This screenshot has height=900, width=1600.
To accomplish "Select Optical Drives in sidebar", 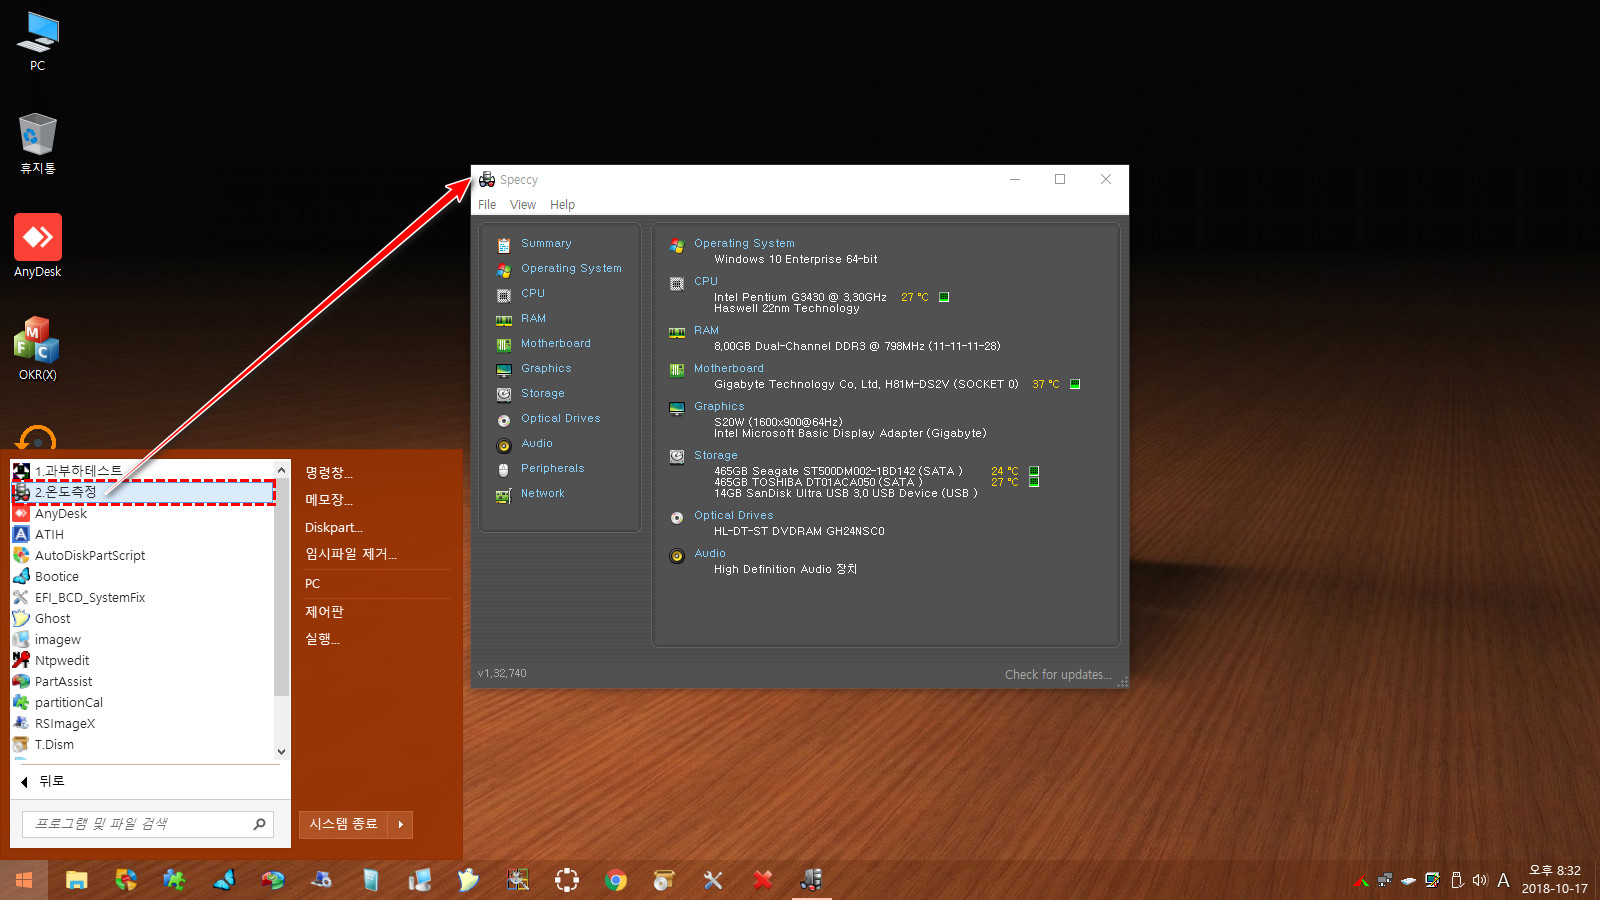I will (x=561, y=418).
